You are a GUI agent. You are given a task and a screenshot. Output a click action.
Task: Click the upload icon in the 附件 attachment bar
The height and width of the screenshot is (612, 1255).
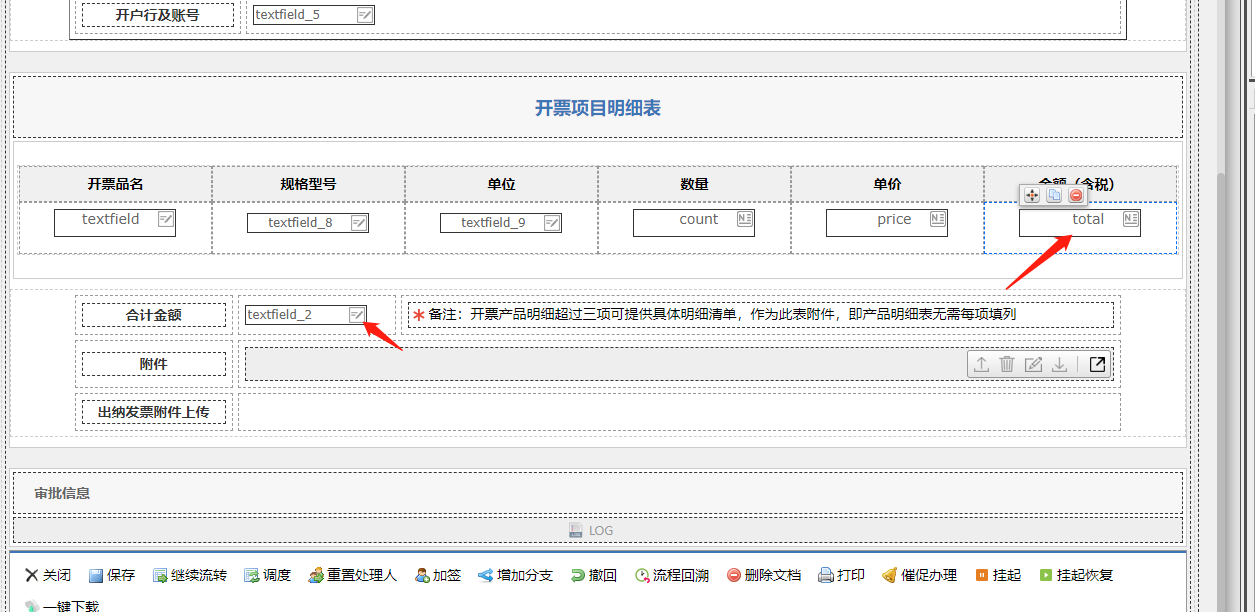click(981, 364)
